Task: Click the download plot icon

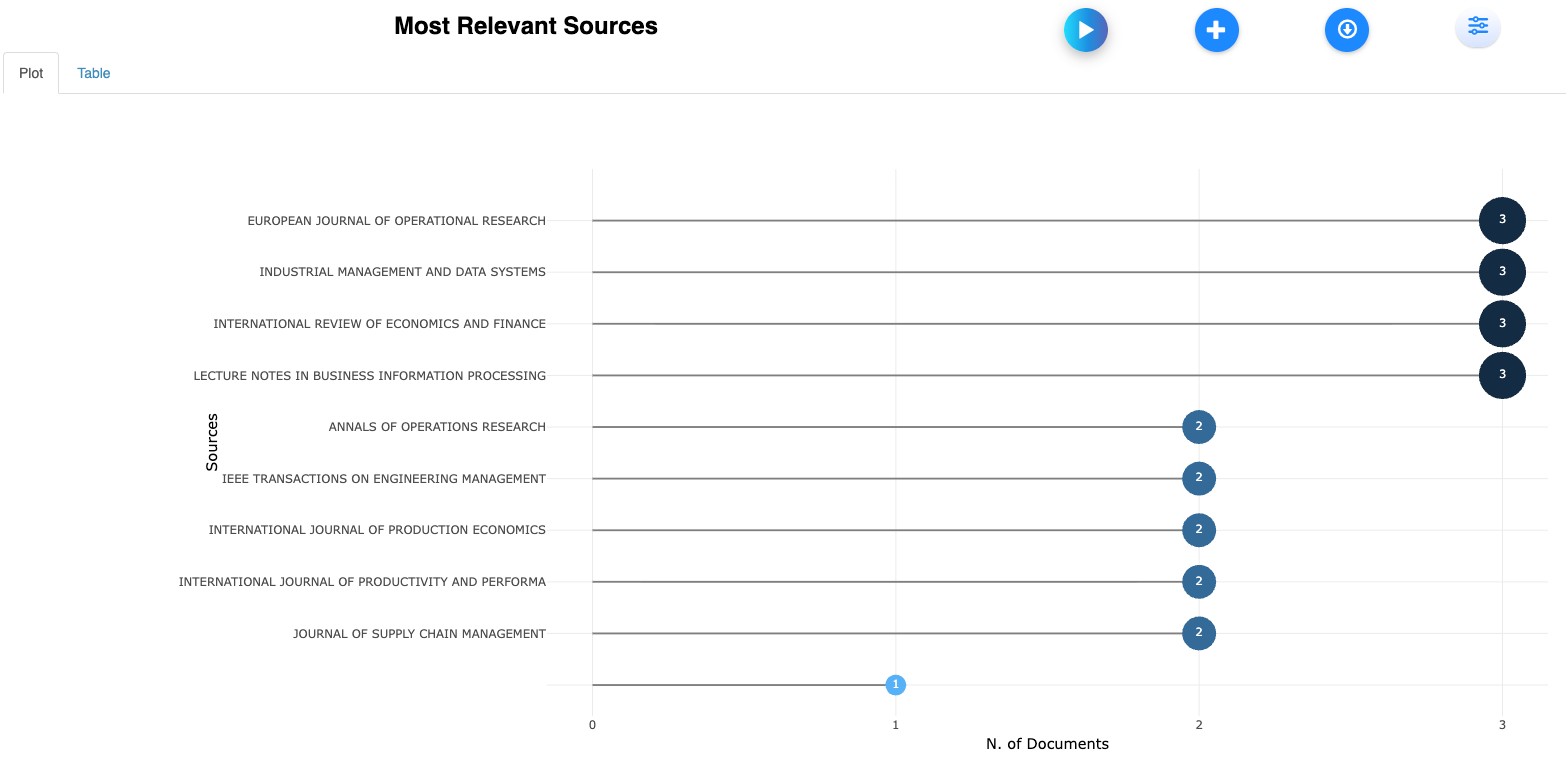Action: point(1346,30)
